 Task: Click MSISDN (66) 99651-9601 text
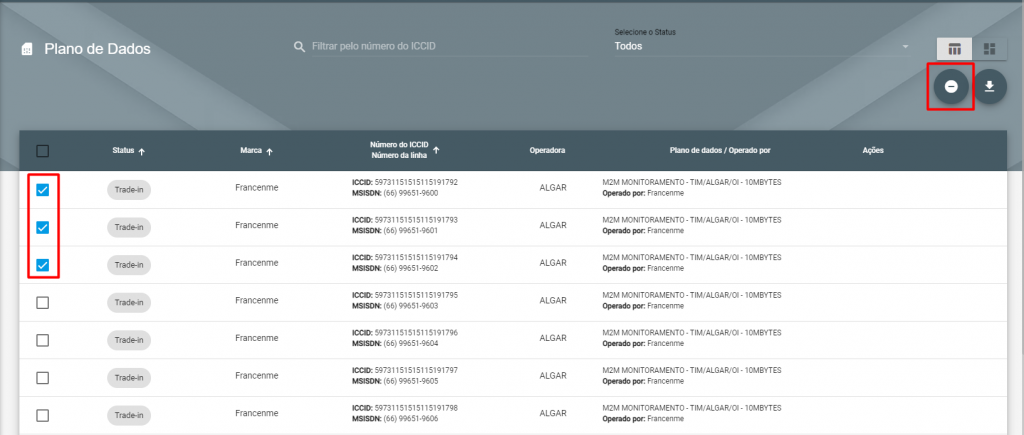[395, 231]
